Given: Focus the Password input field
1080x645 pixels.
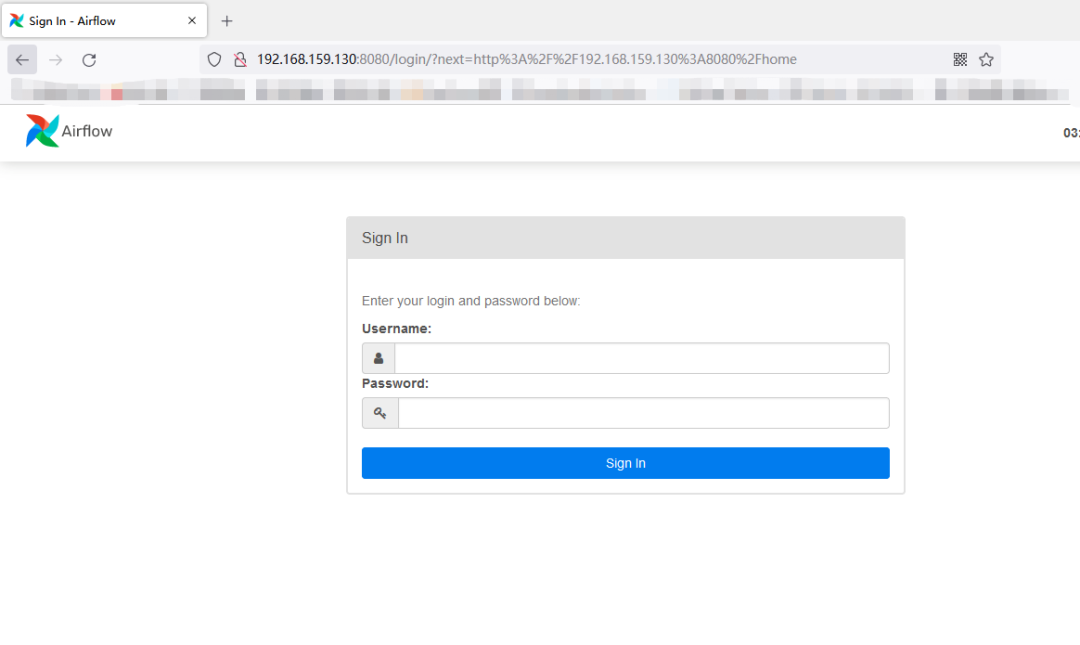Looking at the screenshot, I should click(x=643, y=413).
